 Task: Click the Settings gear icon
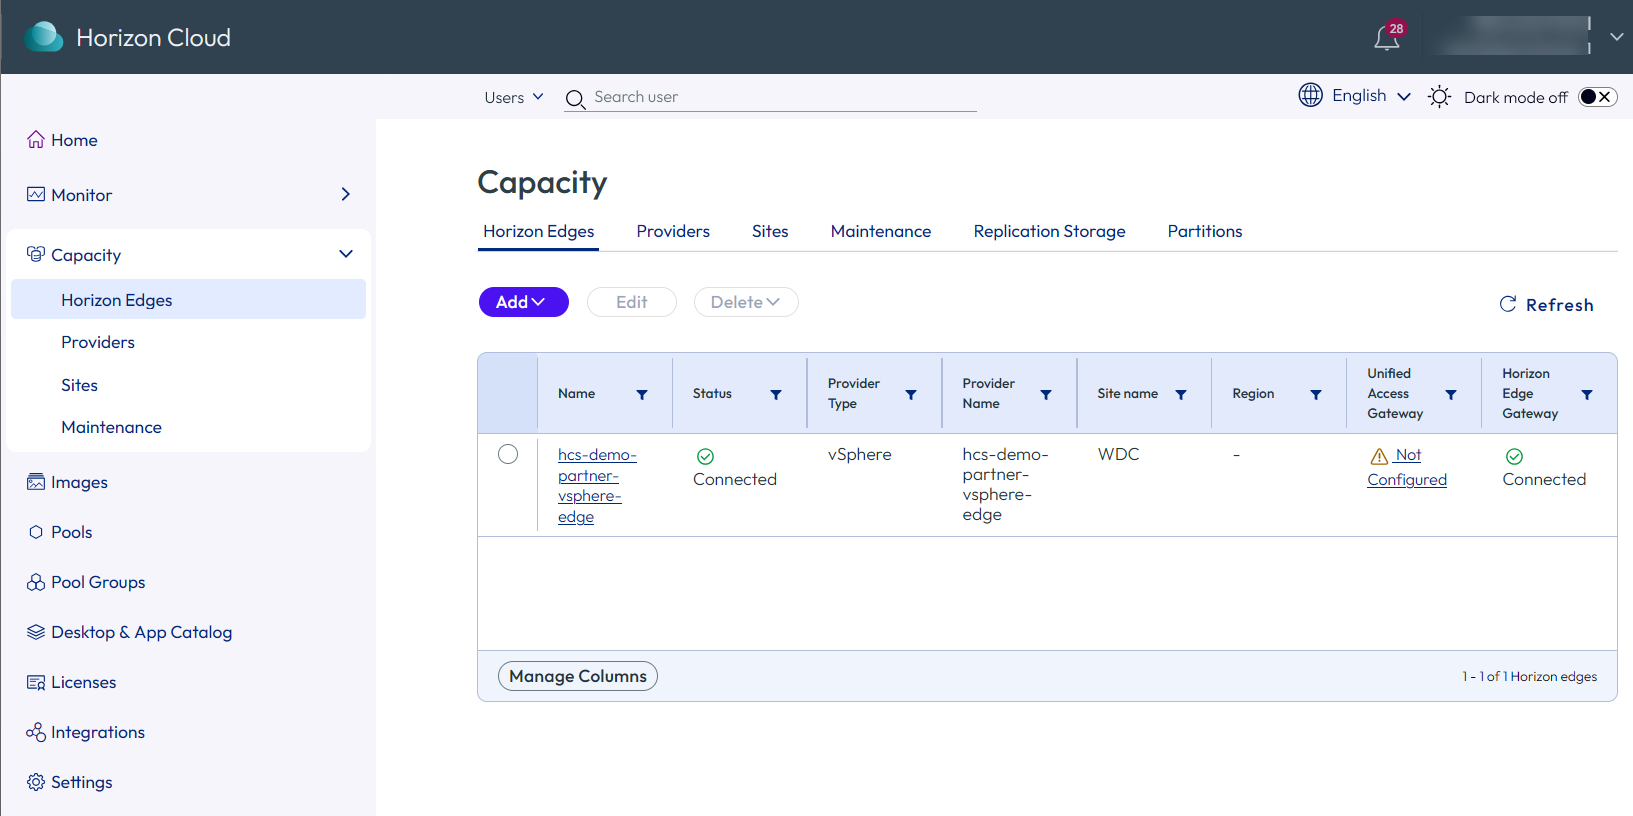(36, 782)
